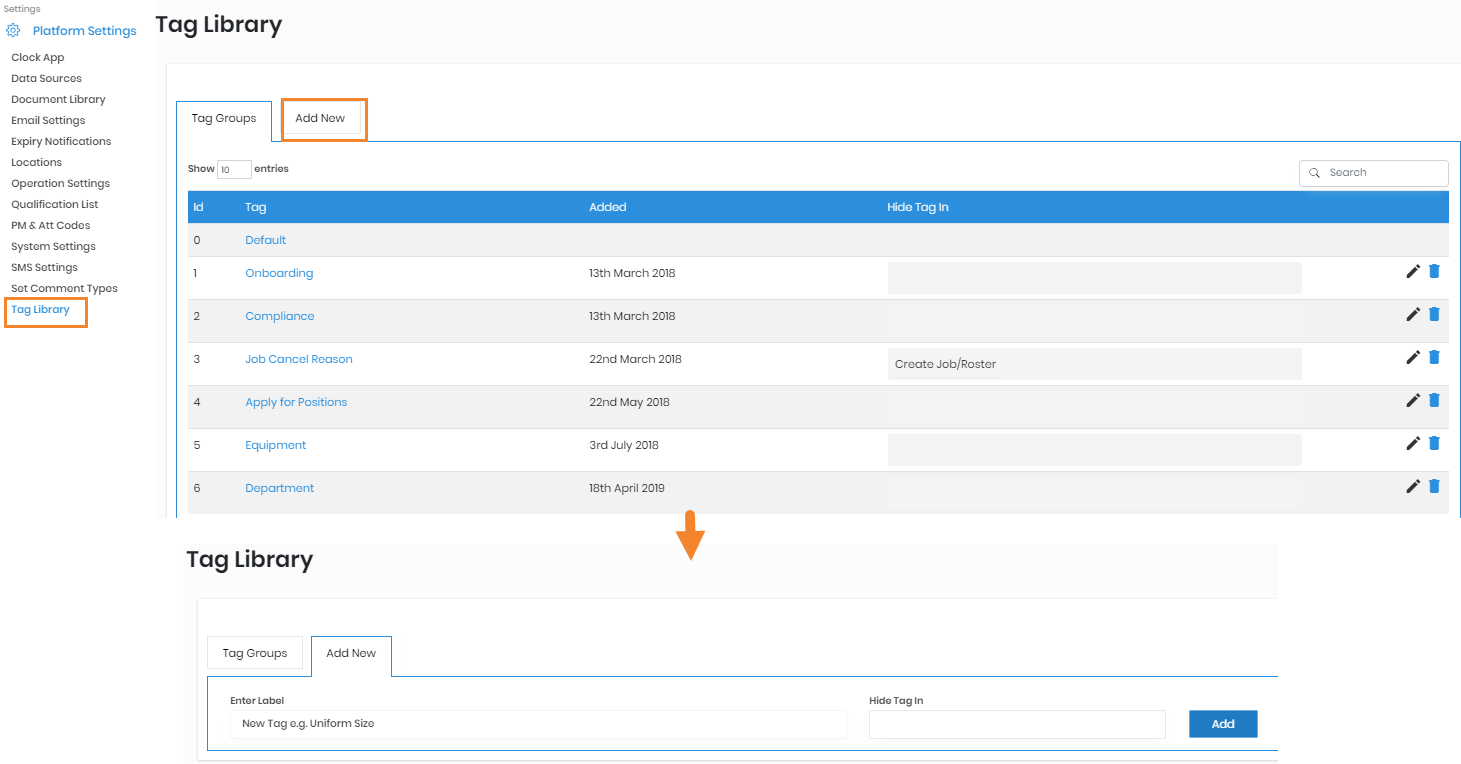Image resolution: width=1461 pixels, height=764 pixels.
Task: Open Email Settings from the sidebar
Action: click(x=48, y=120)
